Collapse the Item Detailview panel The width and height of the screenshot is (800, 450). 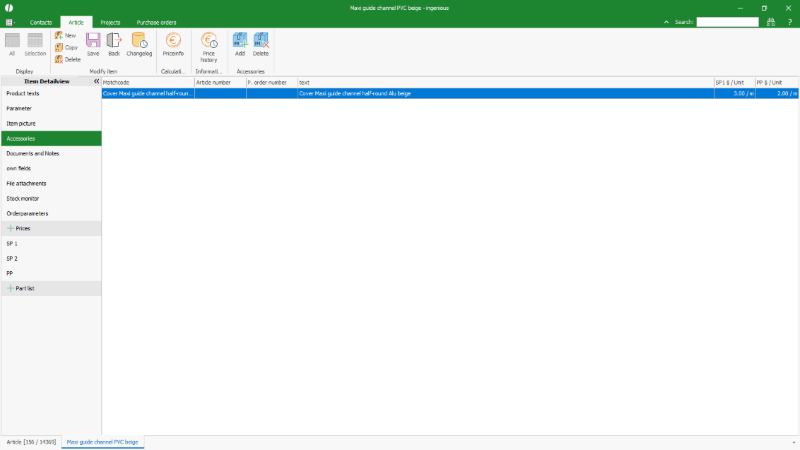tap(97, 82)
